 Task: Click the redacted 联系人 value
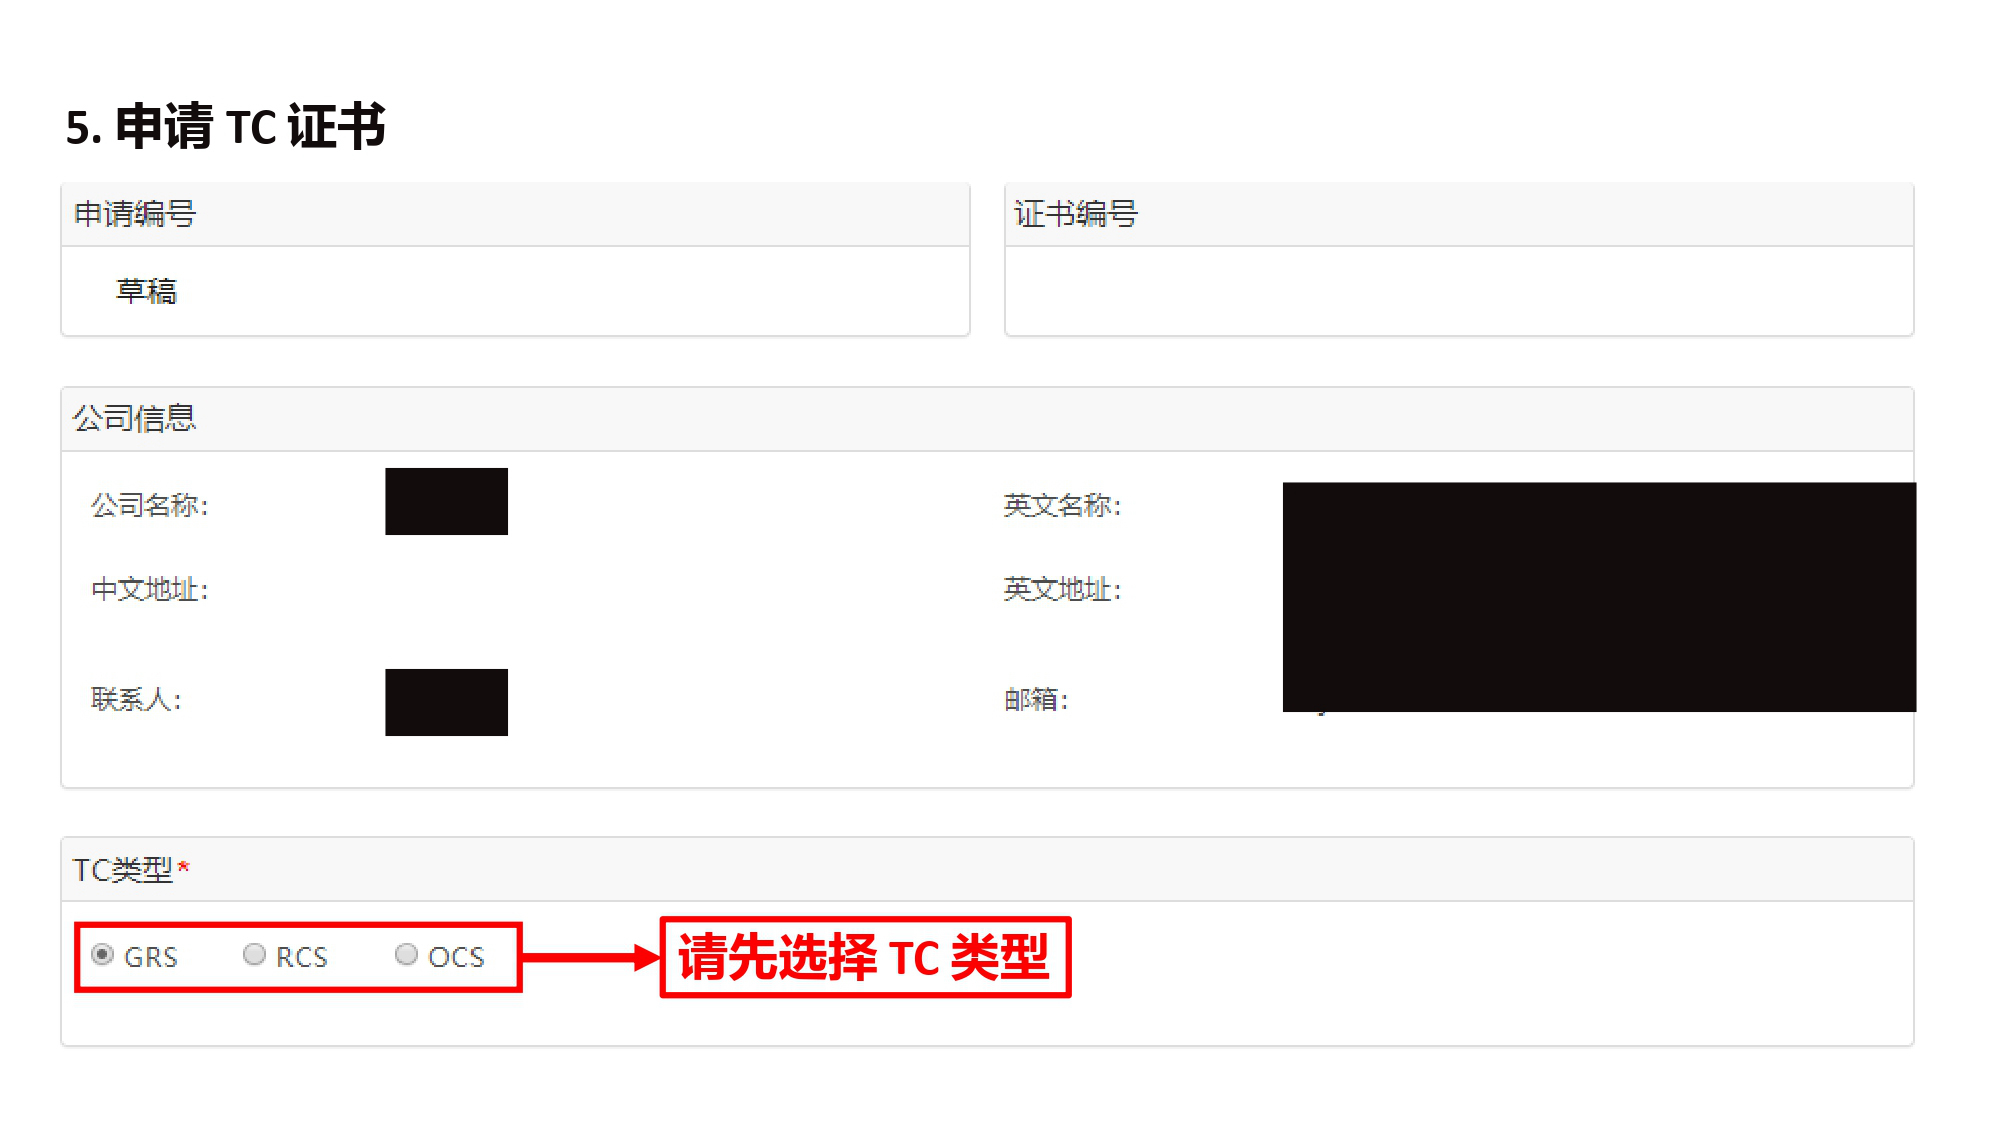[447, 702]
